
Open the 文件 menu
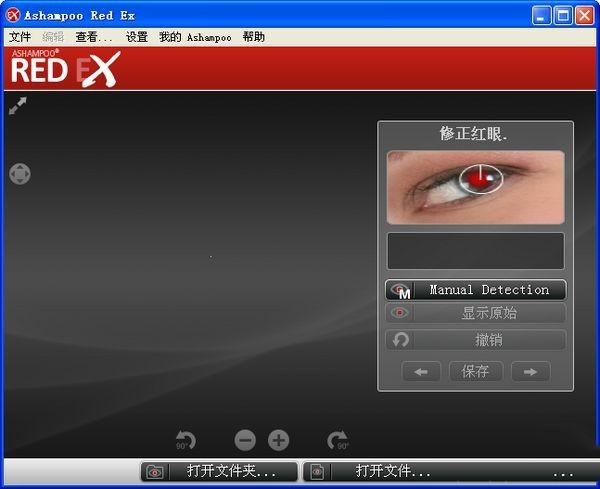20,37
